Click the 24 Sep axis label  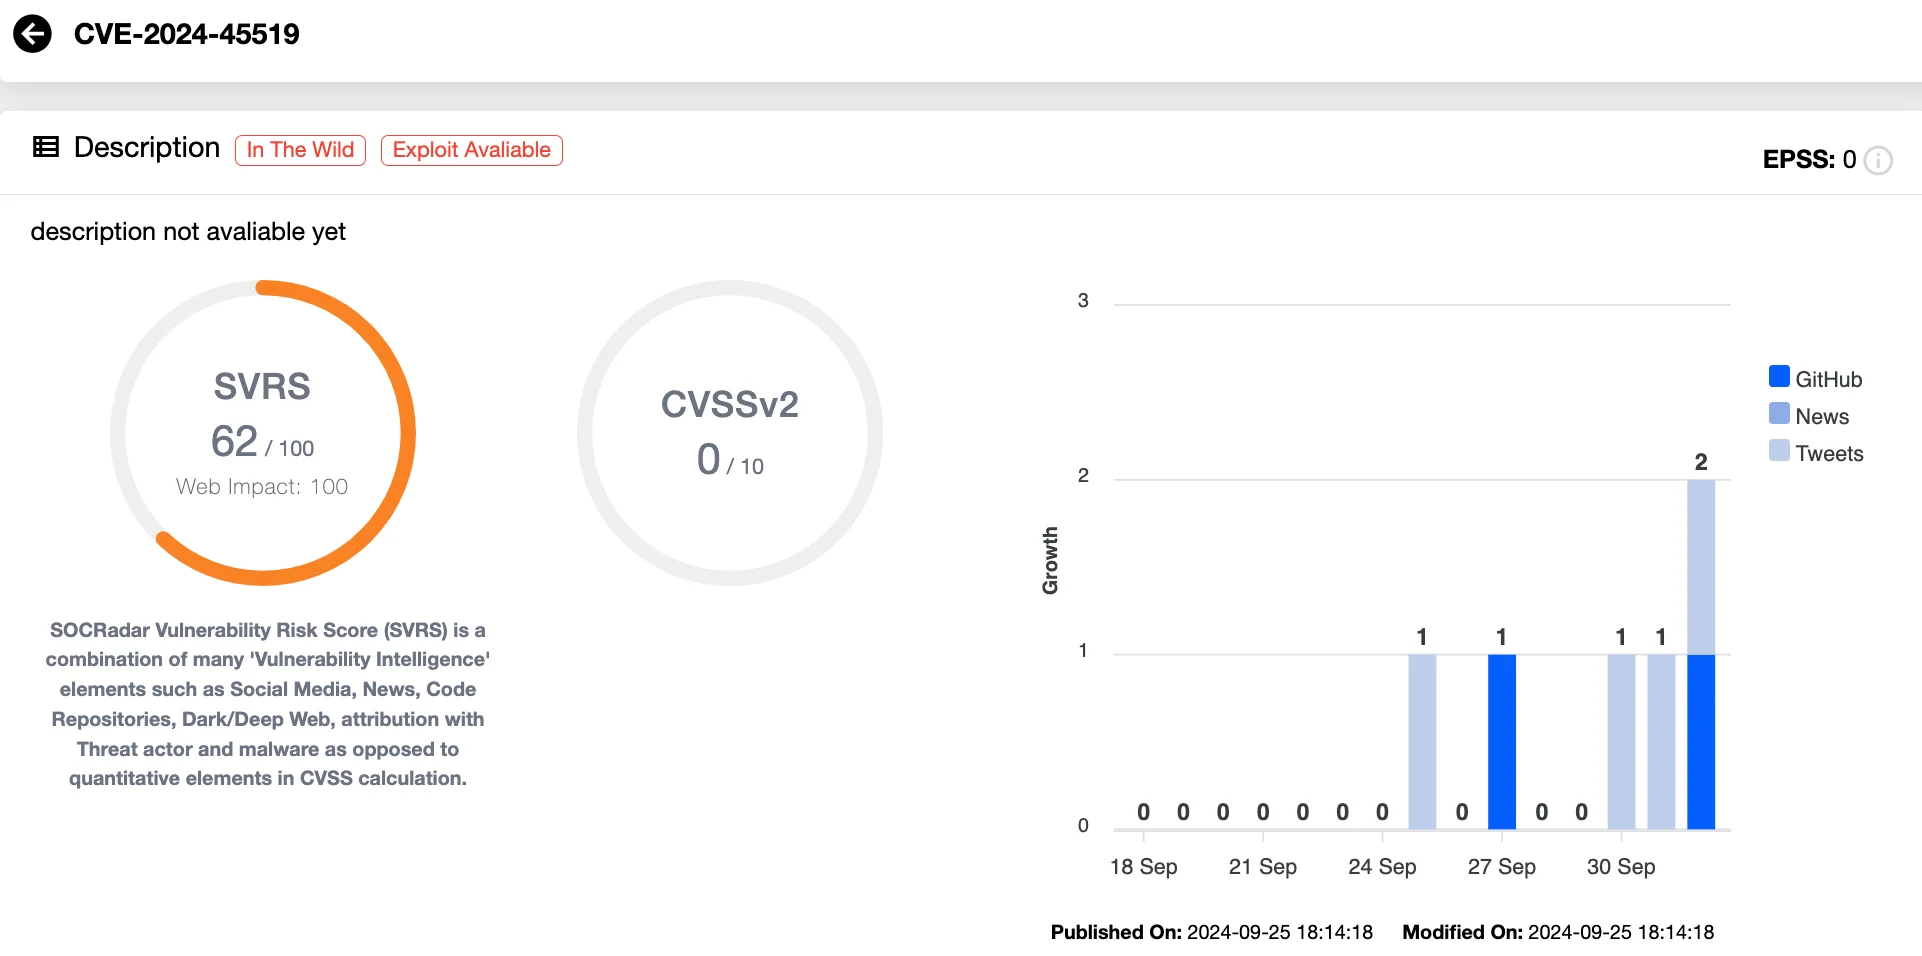click(x=1382, y=866)
